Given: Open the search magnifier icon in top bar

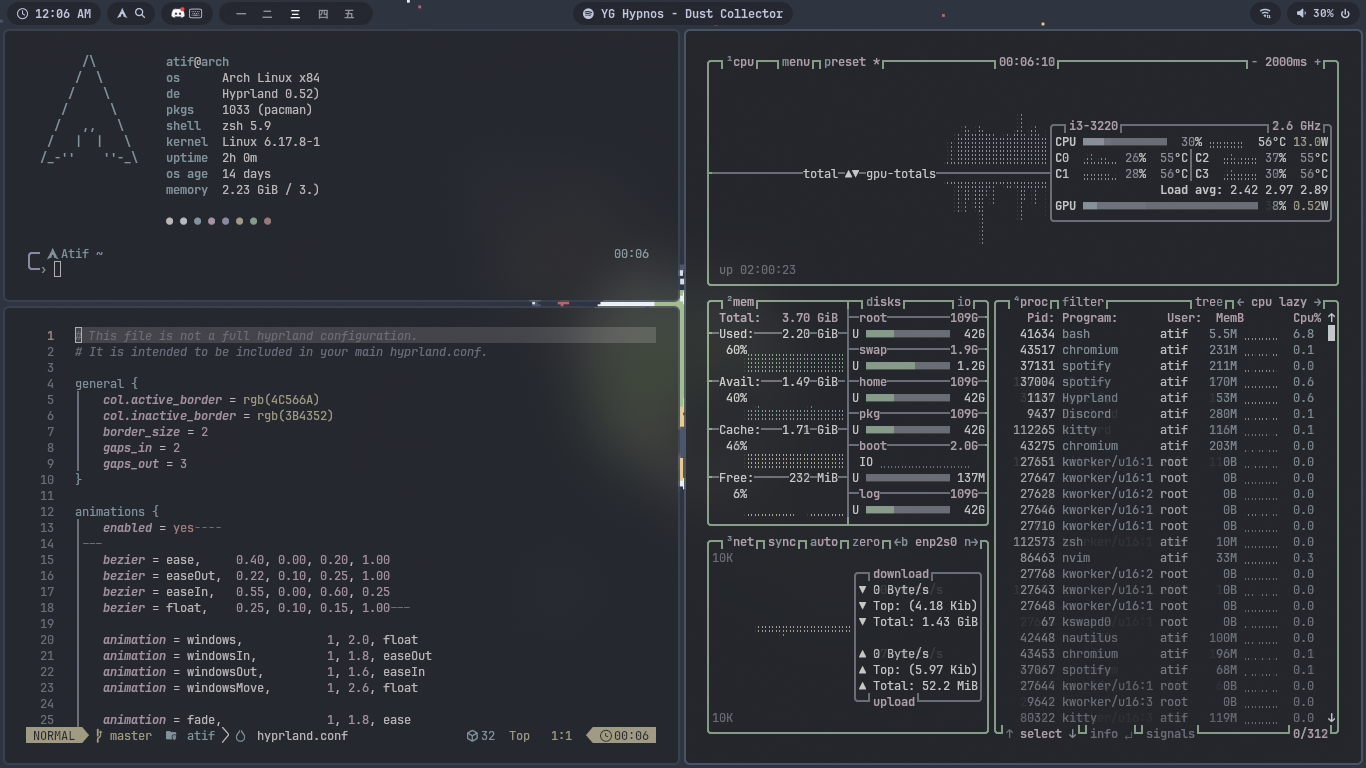Looking at the screenshot, I should [141, 14].
